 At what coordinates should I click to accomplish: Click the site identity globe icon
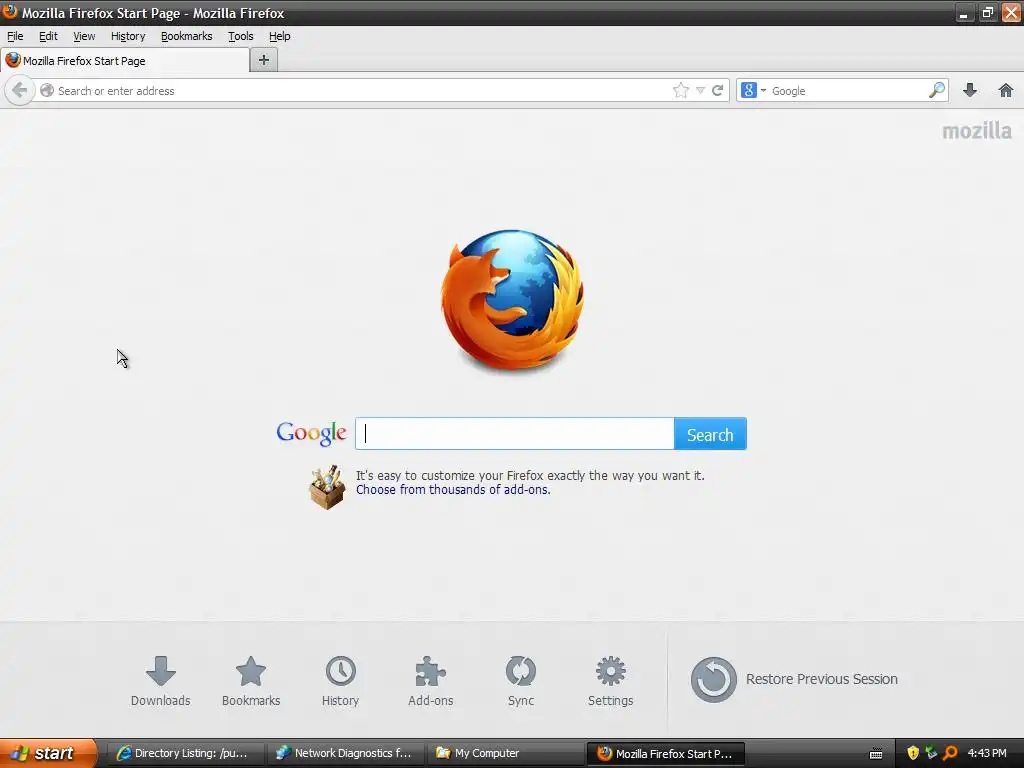(x=46, y=90)
